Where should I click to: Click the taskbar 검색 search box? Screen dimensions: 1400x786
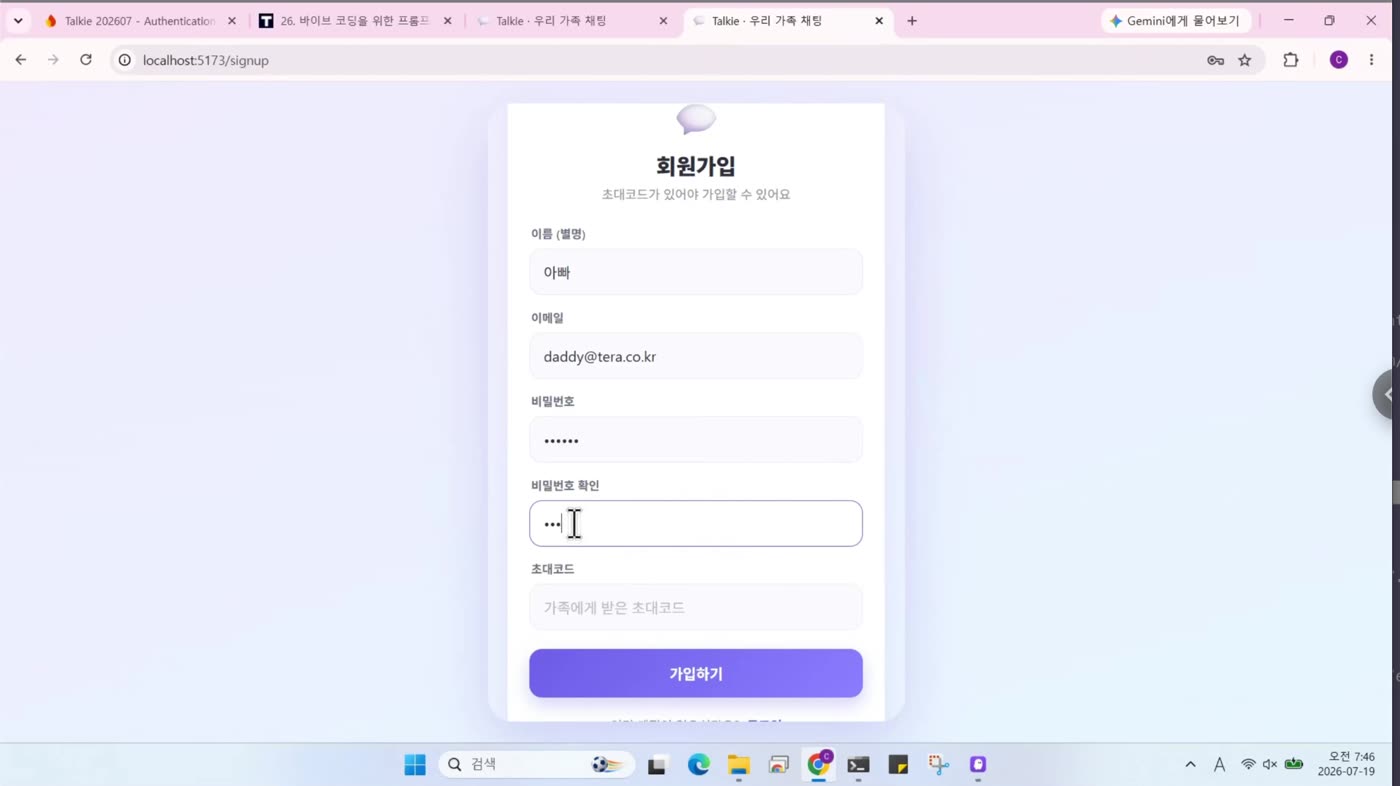click(536, 765)
